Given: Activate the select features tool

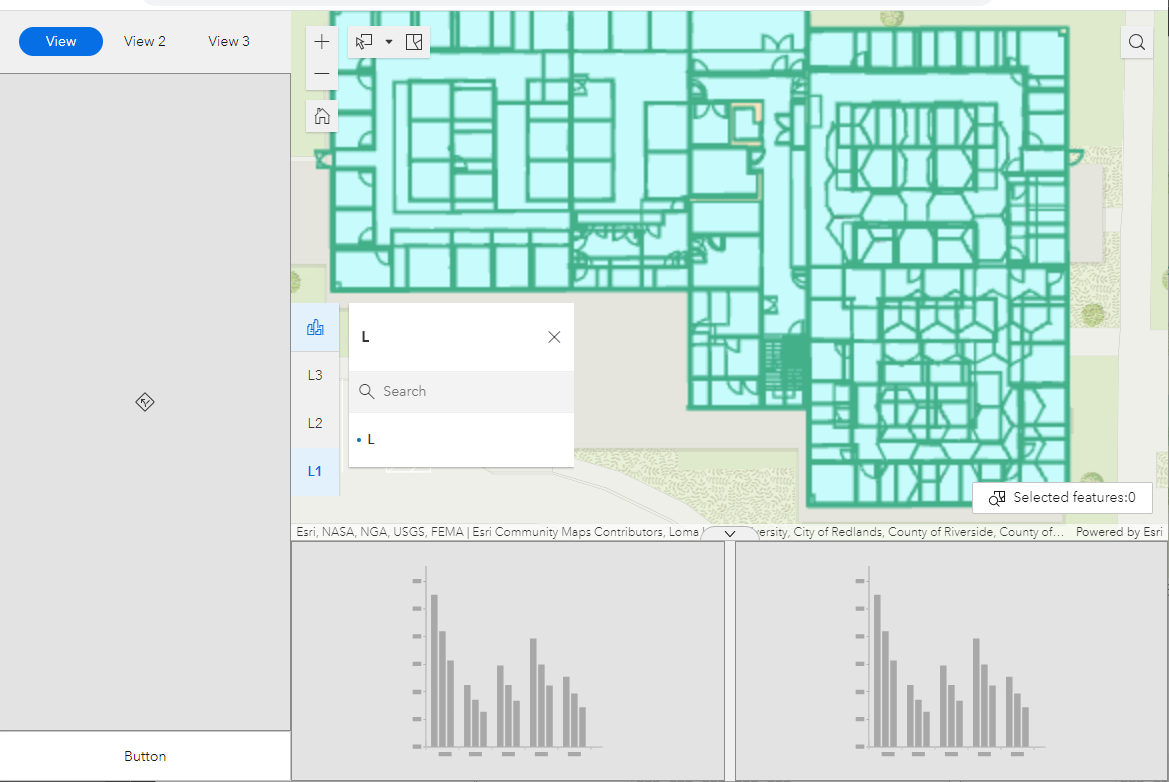Looking at the screenshot, I should tap(362, 41).
